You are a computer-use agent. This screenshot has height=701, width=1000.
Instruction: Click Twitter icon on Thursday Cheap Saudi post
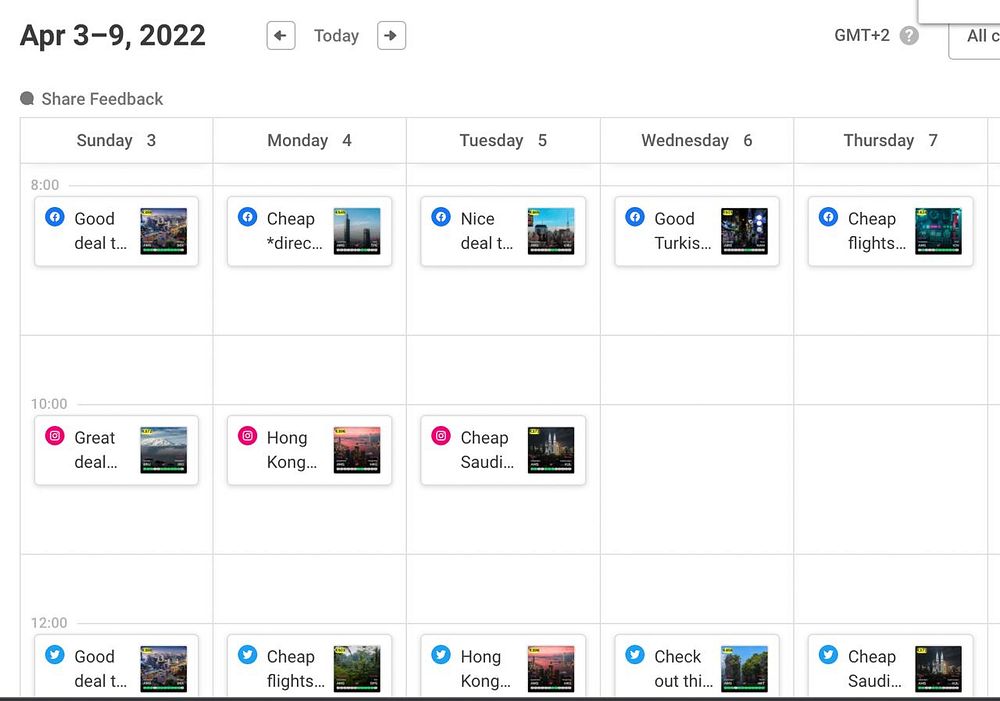828,655
